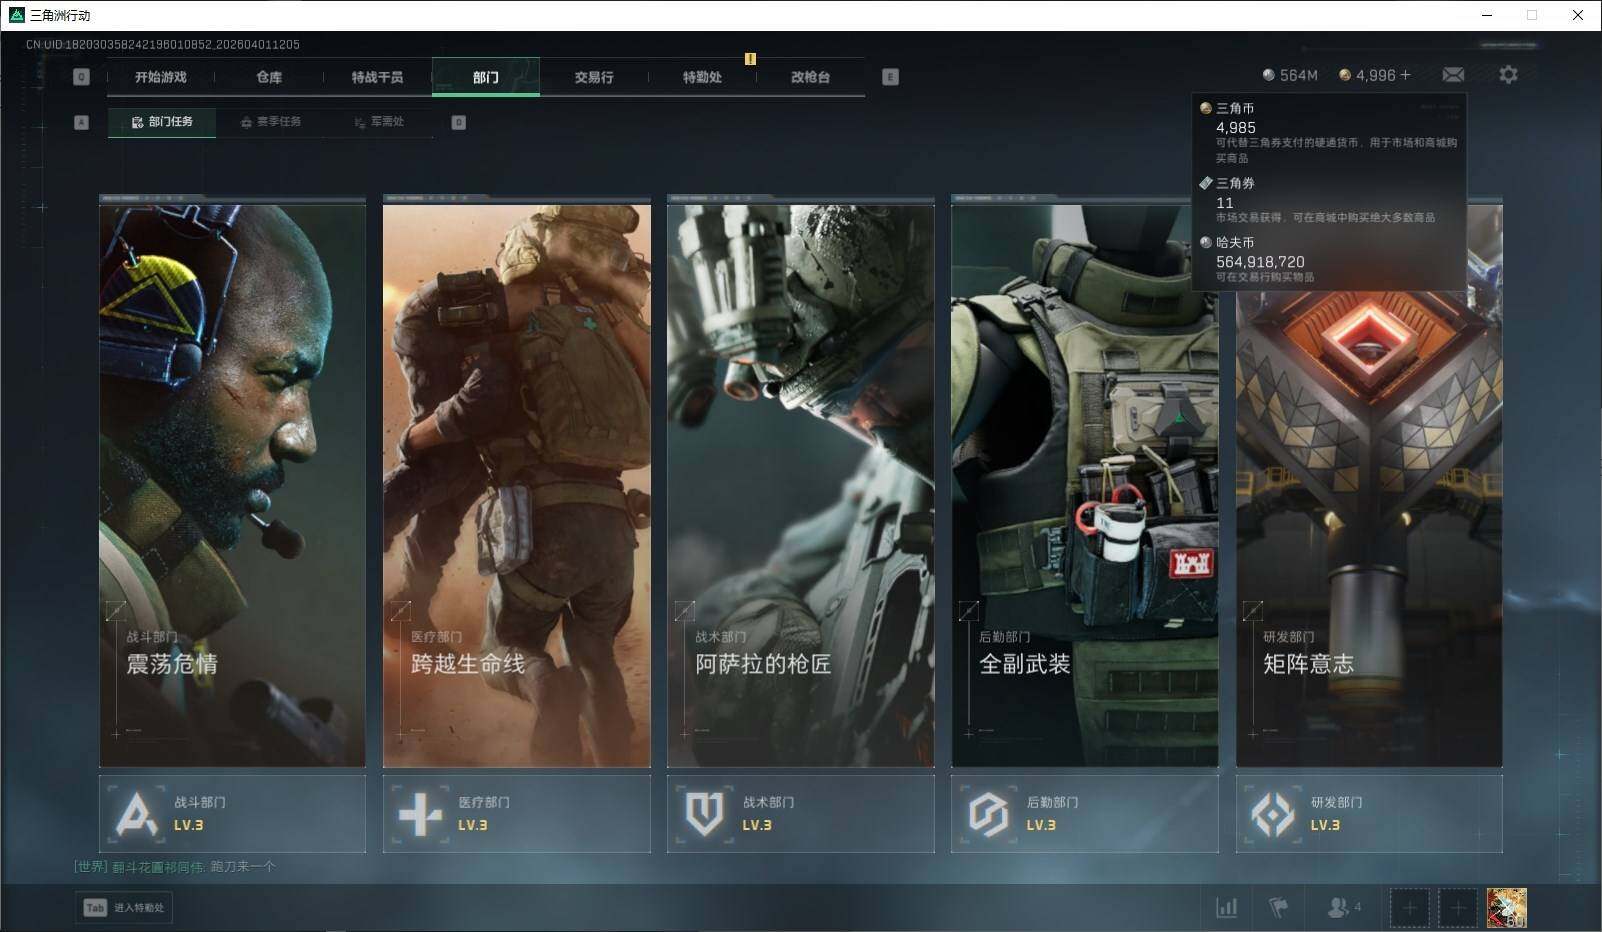Click the flags icon in bottom bar
Viewport: 1602px width, 932px height.
click(1278, 907)
